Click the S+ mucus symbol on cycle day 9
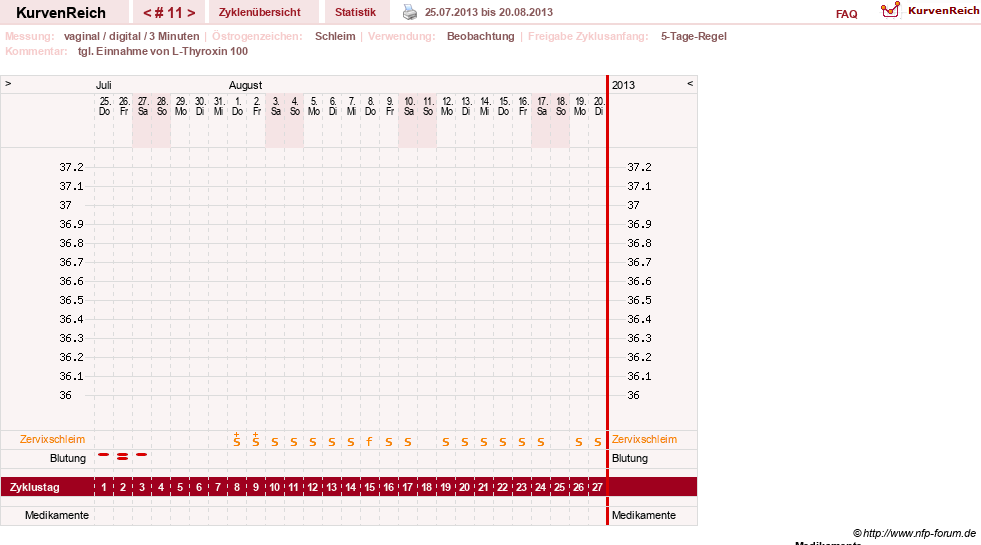The image size is (981, 545). [x=256, y=439]
